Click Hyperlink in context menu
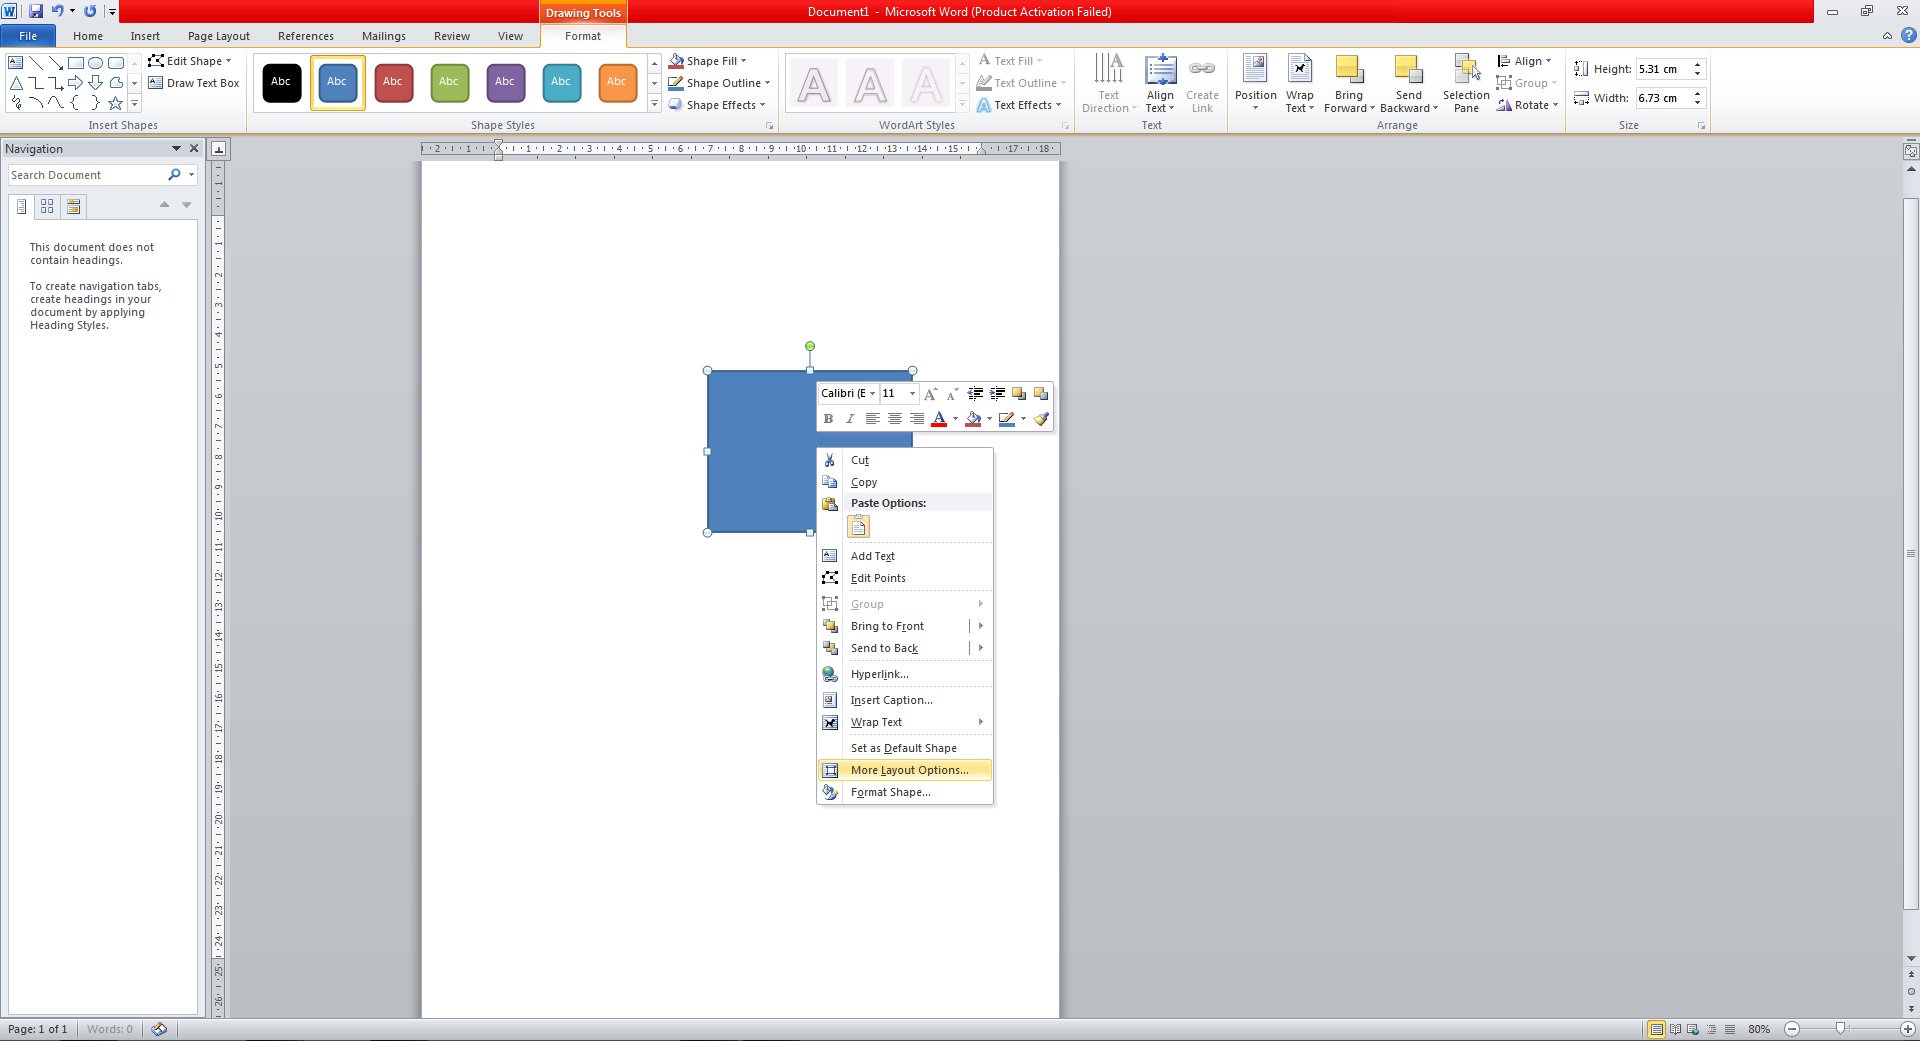Viewport: 1920px width, 1041px height. pyautogui.click(x=905, y=674)
